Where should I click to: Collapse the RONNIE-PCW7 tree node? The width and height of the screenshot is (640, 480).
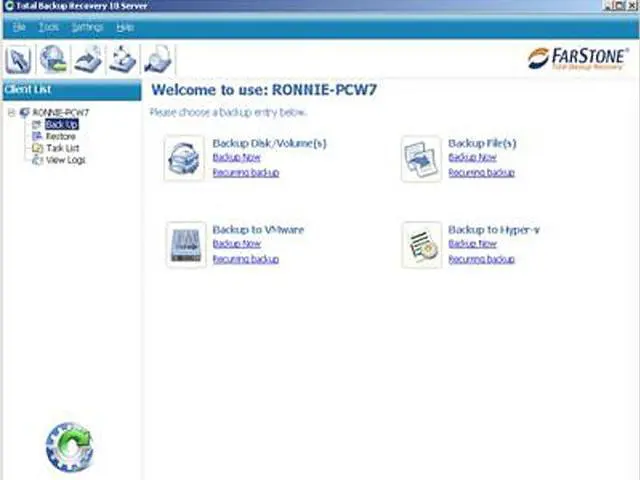pyautogui.click(x=10, y=113)
